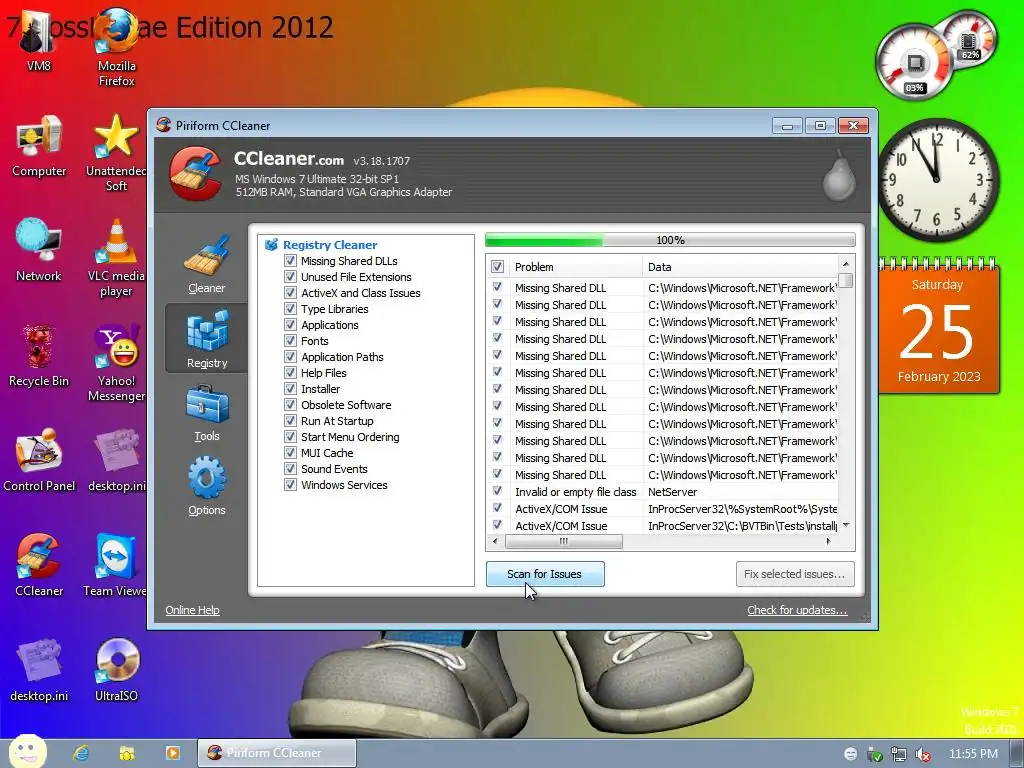
Task: Open the Cleaner section in CCleaner sidebar
Action: [206, 264]
